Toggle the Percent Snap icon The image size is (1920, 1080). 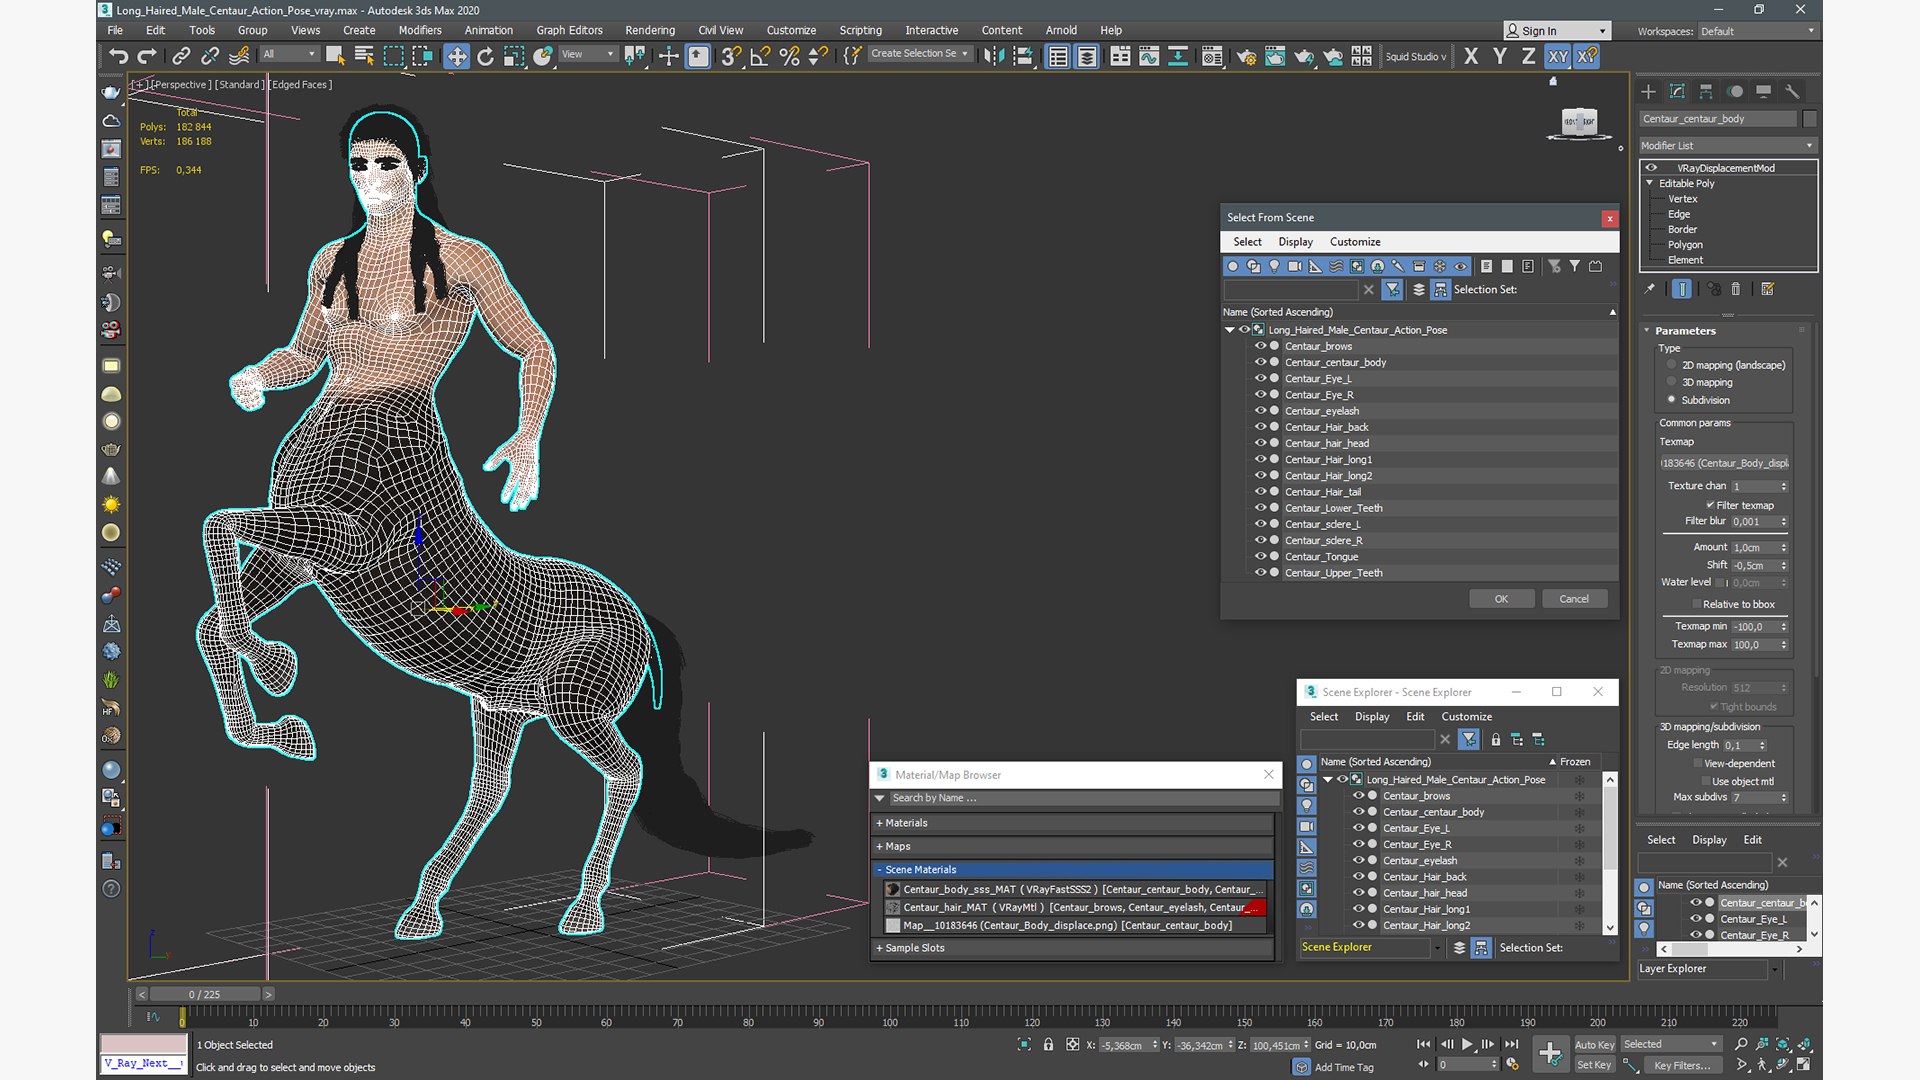click(x=789, y=56)
